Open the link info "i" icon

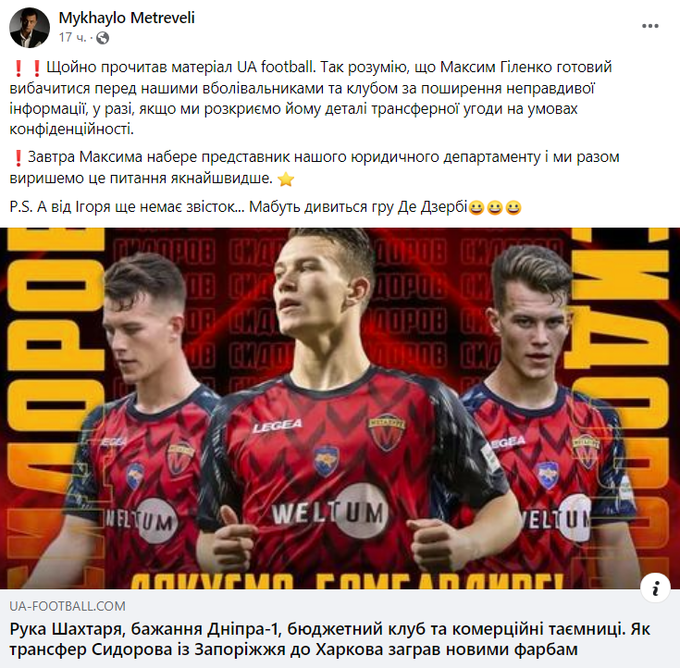point(655,588)
